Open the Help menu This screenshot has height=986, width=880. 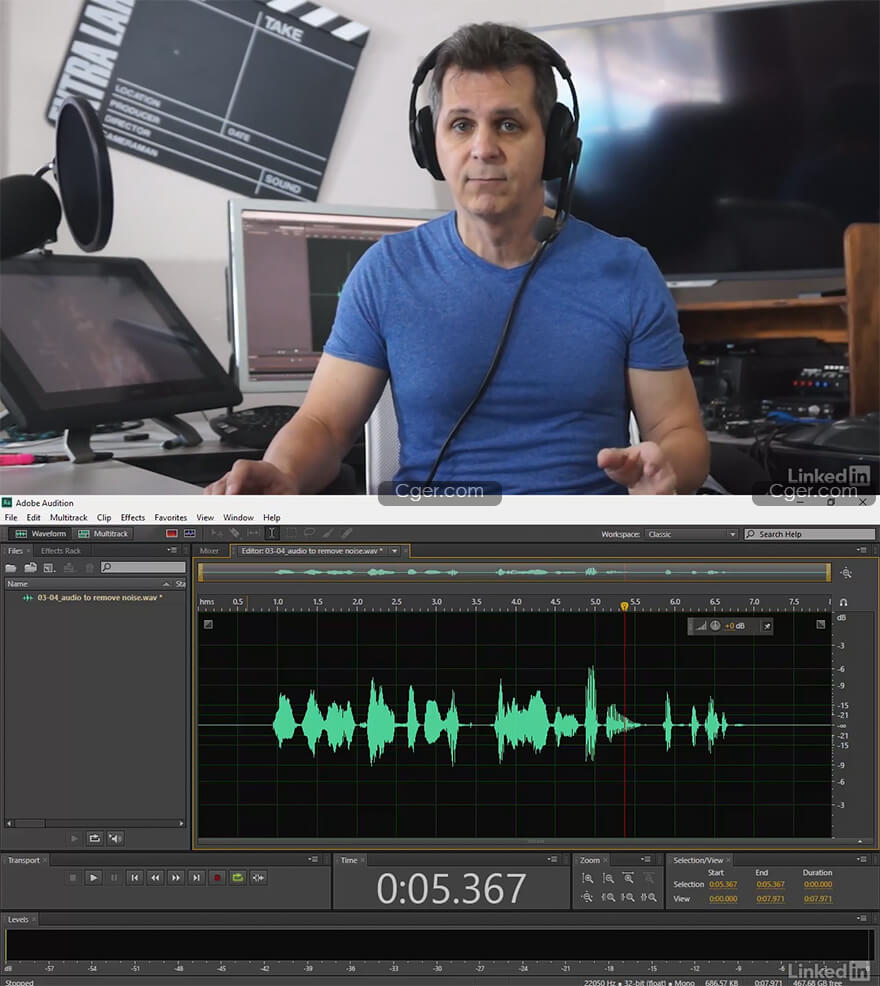[x=272, y=518]
